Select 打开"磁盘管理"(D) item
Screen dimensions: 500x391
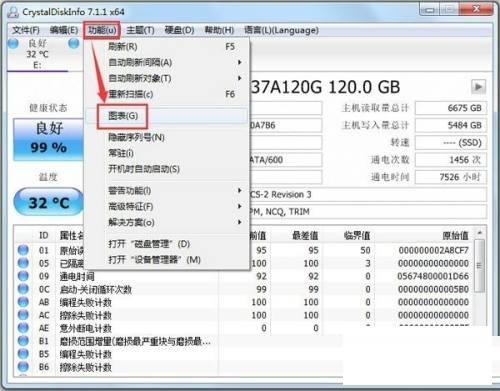[x=167, y=244]
